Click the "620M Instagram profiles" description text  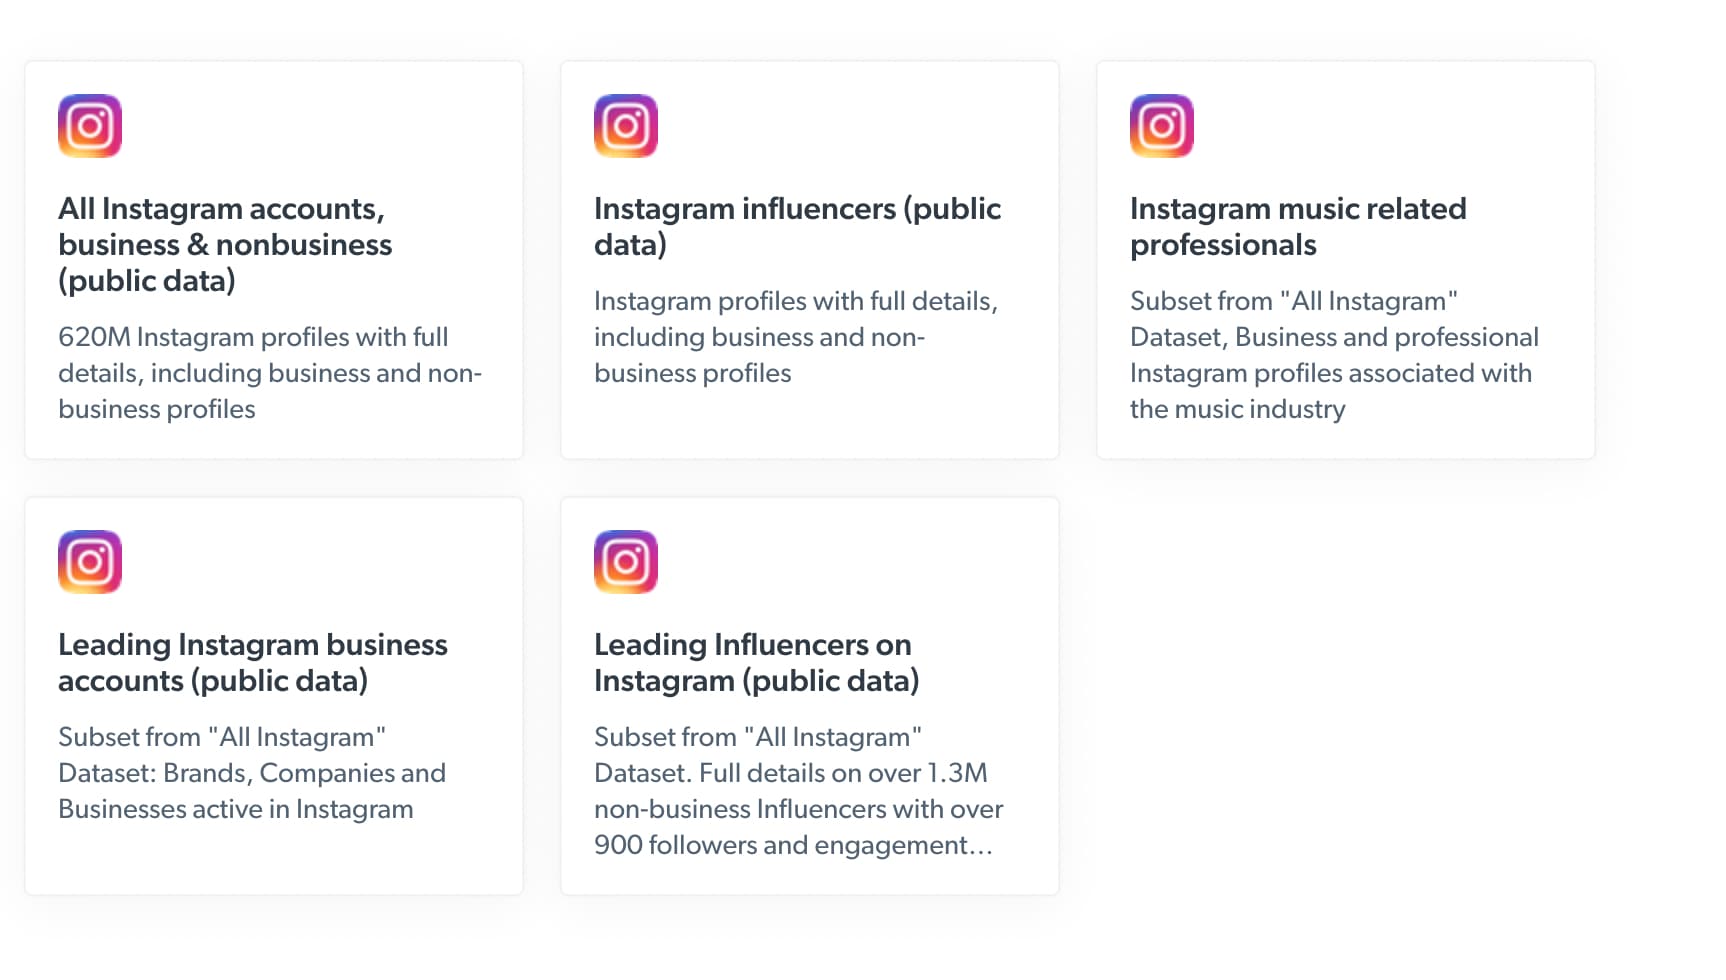(x=269, y=373)
